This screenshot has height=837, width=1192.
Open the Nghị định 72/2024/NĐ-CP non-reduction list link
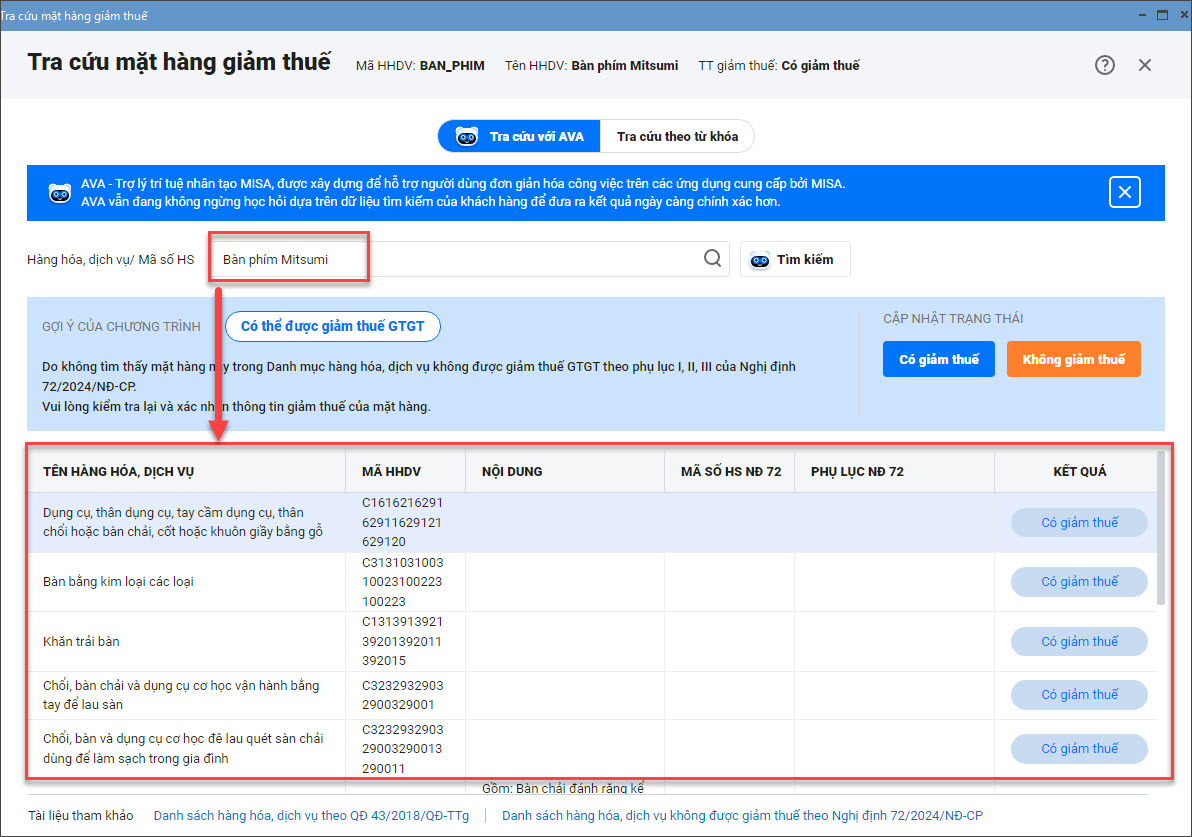click(x=742, y=815)
